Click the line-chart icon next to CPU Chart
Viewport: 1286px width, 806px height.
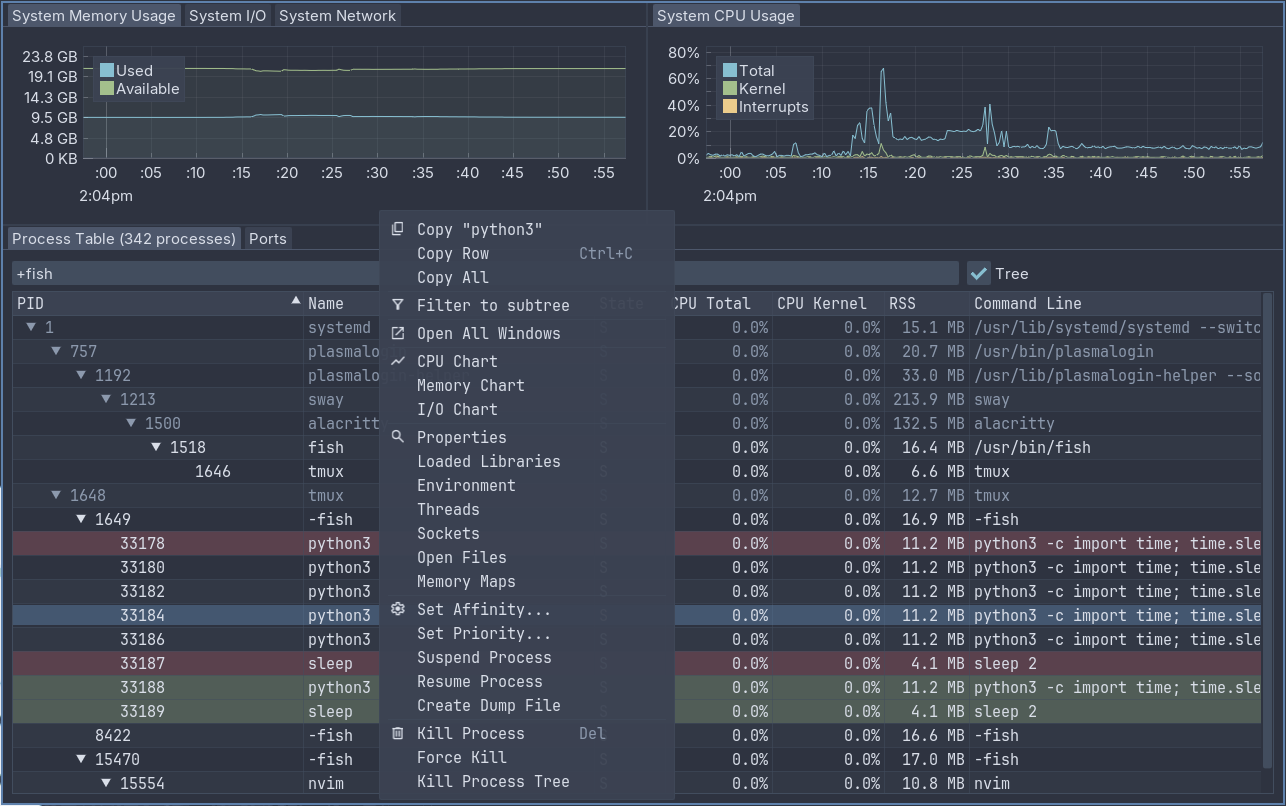[398, 361]
